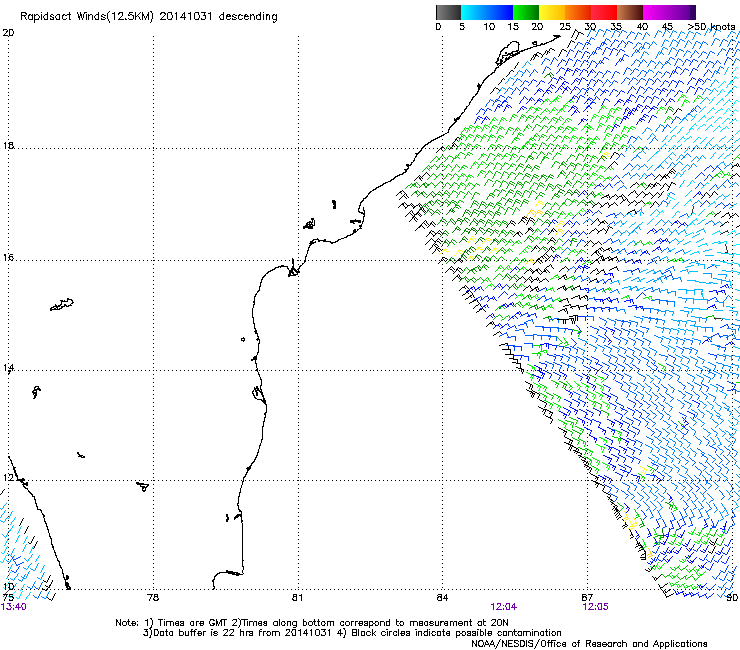This screenshot has width=740, height=650.
Task: Click the green 15-20 knots legend segment
Action: 526,12
